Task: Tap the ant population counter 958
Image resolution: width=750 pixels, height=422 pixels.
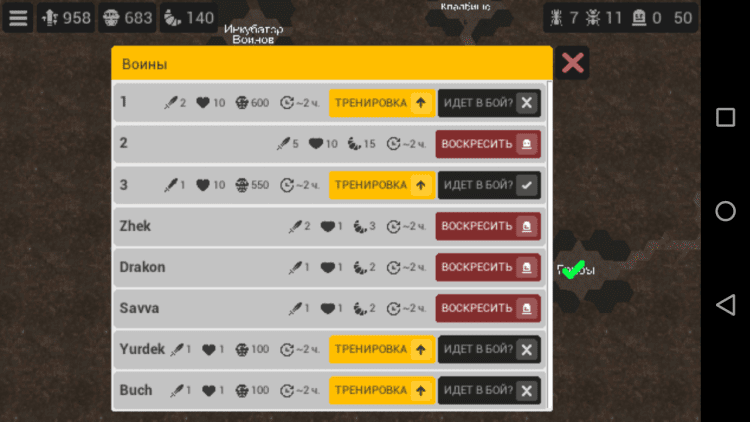Action: [x=66, y=18]
